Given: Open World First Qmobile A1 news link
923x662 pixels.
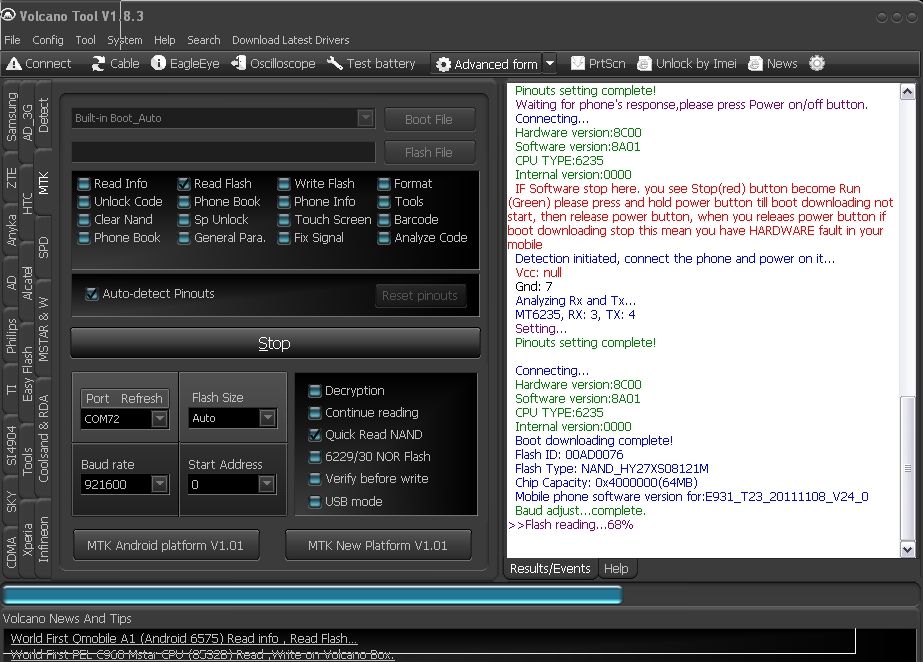Looking at the screenshot, I should point(184,638).
